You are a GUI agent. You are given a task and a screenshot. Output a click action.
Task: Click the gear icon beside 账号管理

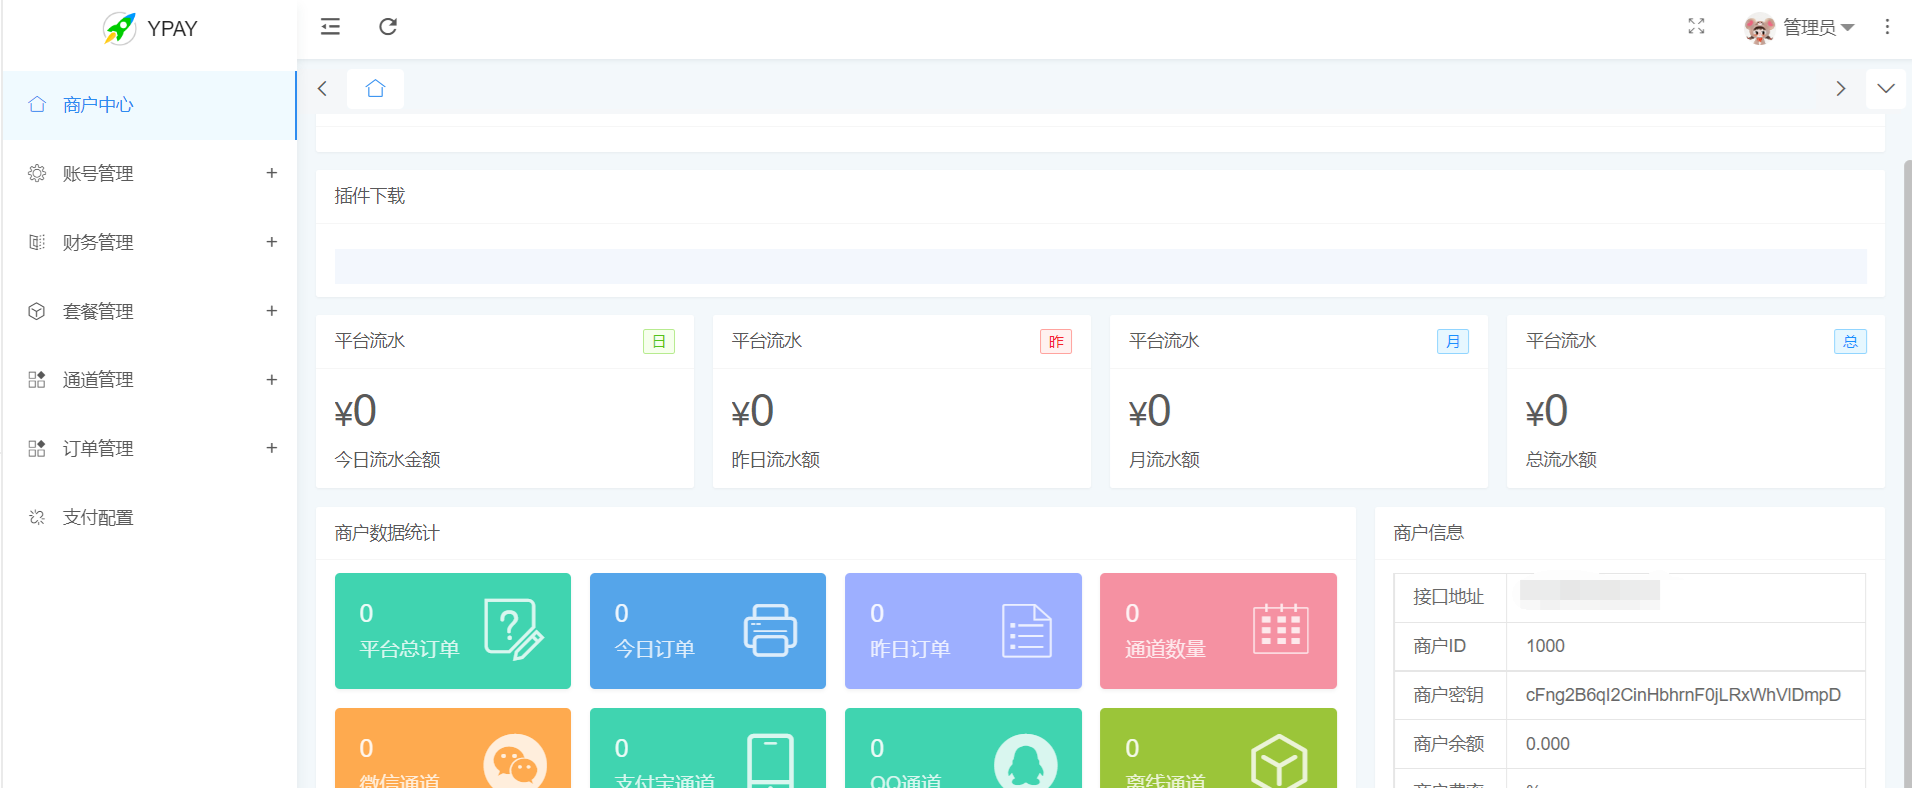click(x=37, y=174)
